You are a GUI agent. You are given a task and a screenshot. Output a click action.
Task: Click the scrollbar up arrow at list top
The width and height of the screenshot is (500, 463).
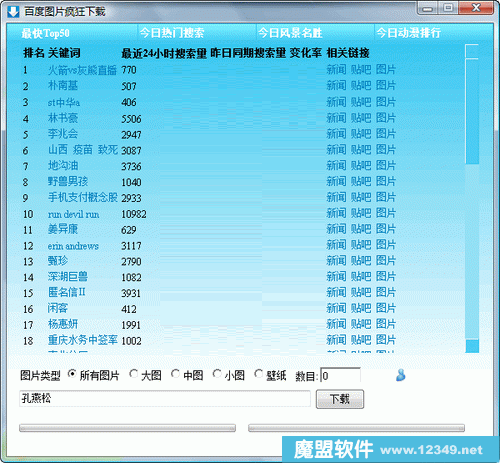(x=472, y=51)
